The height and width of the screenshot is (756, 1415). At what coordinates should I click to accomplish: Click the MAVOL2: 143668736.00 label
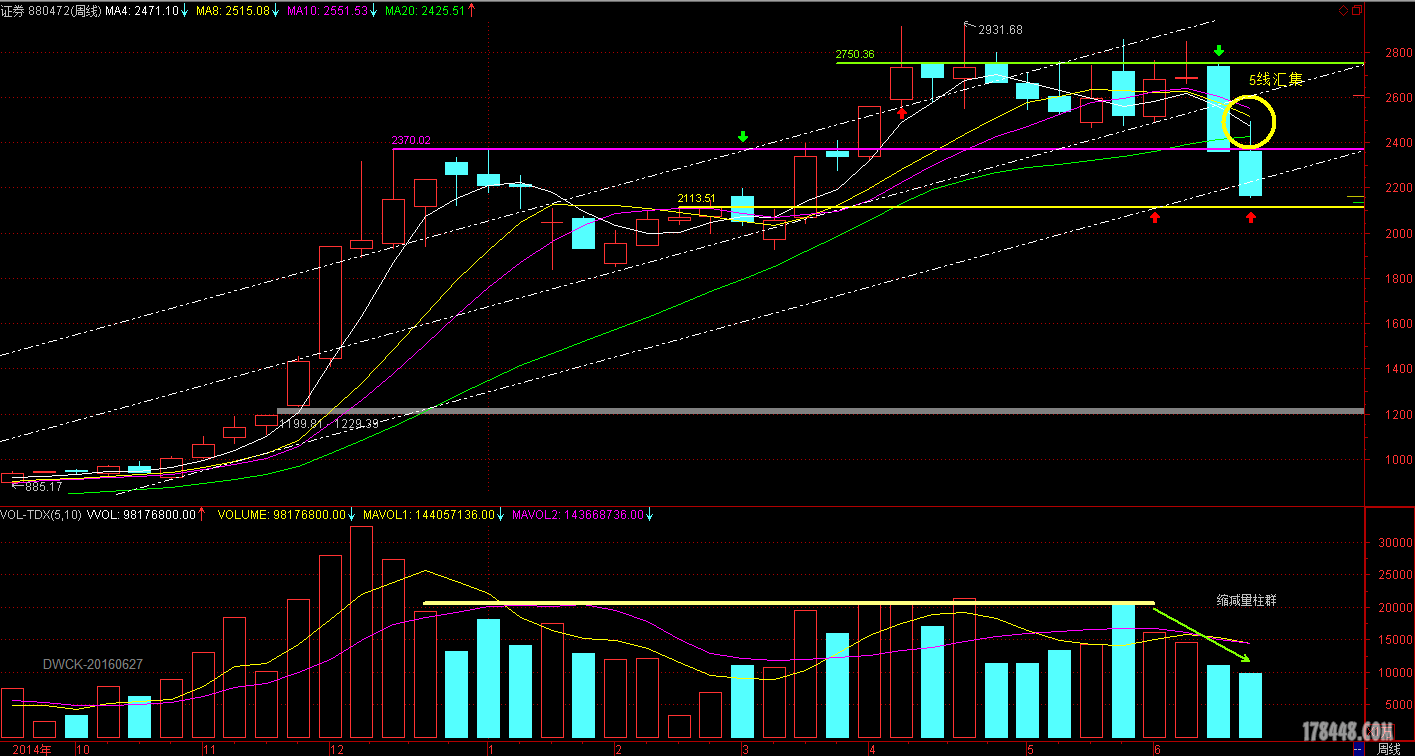(x=577, y=515)
